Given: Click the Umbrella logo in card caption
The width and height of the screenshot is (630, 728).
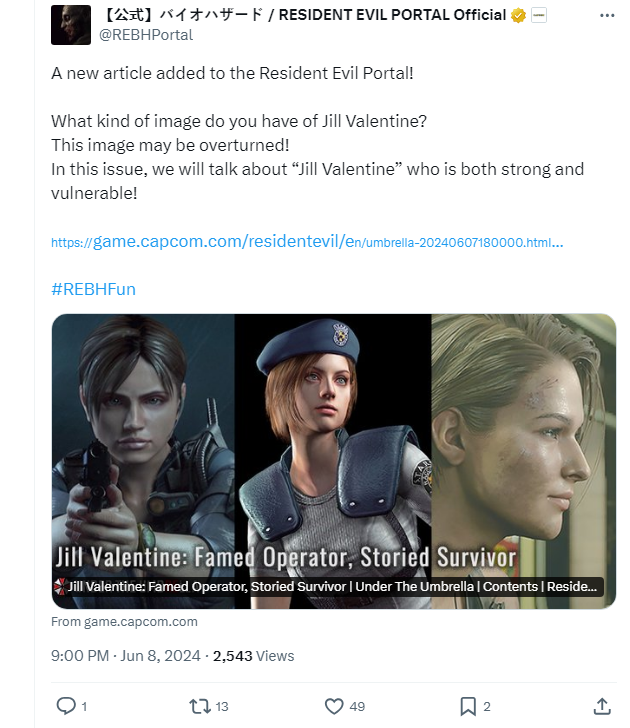Looking at the screenshot, I should click(x=59, y=588).
